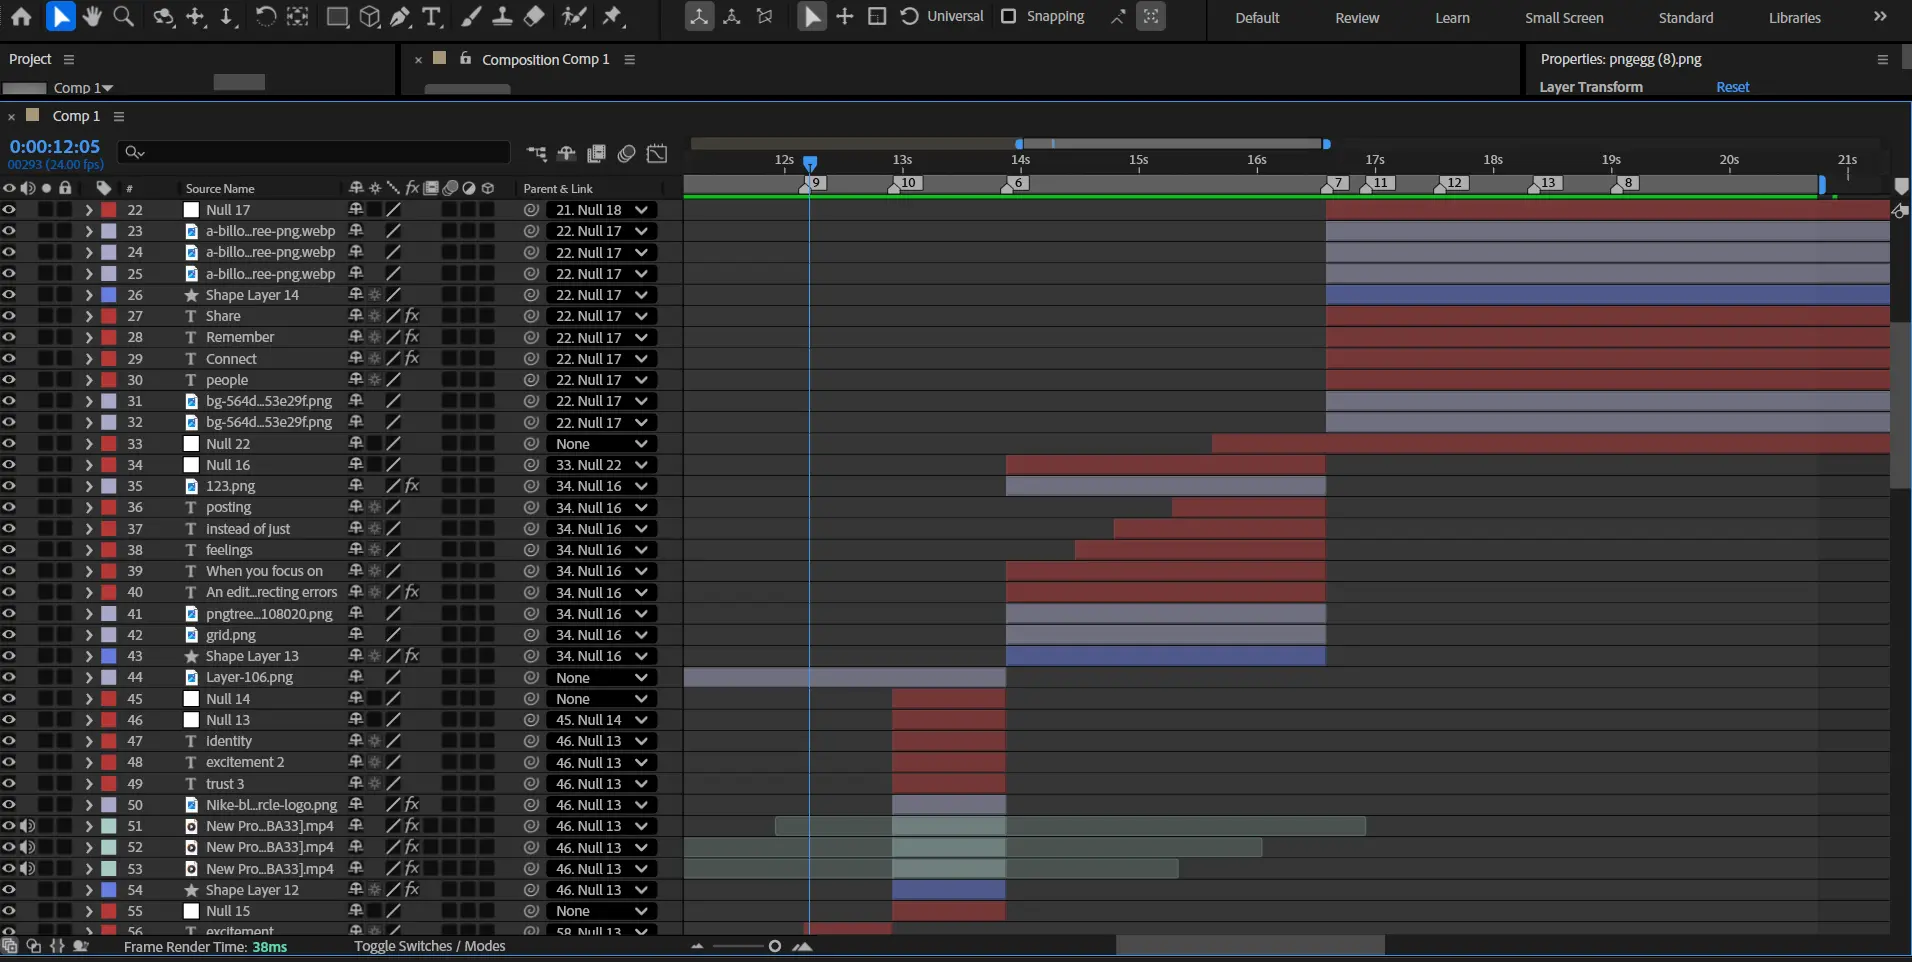Toggle visibility of the posting text layer
The width and height of the screenshot is (1912, 962).
coord(9,507)
